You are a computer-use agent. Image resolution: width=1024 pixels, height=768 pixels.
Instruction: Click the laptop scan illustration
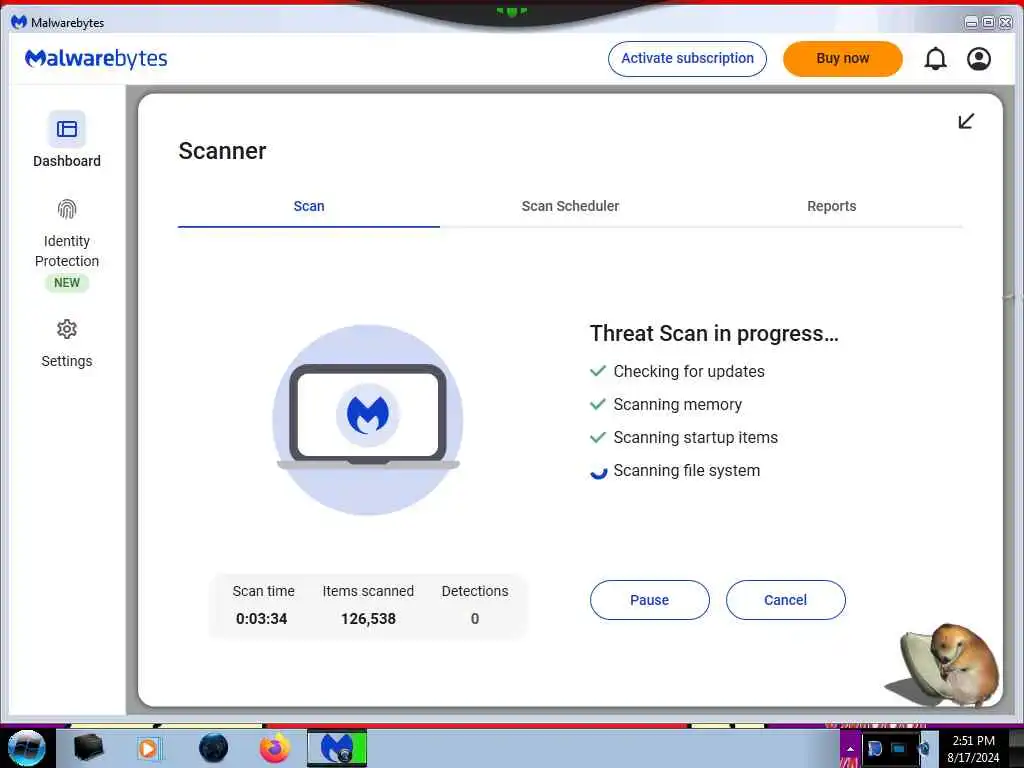(x=368, y=420)
